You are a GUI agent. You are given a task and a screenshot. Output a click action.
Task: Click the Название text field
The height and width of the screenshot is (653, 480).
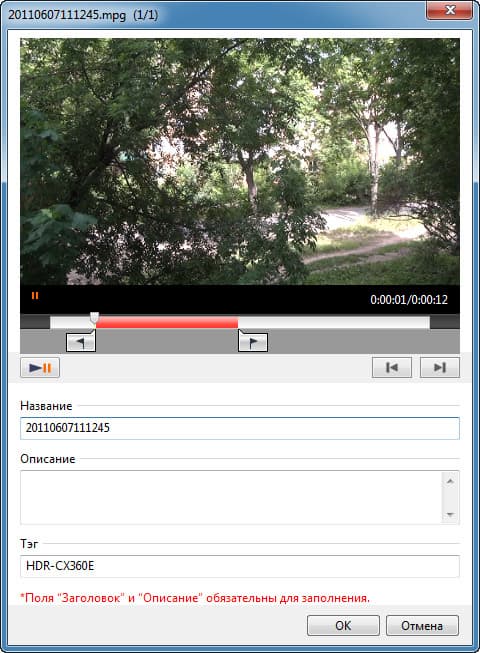click(240, 428)
